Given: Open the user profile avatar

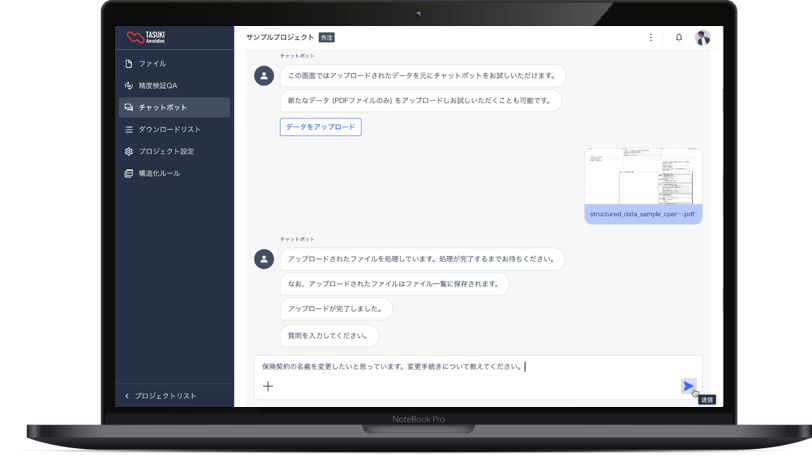Looking at the screenshot, I should [x=702, y=37].
